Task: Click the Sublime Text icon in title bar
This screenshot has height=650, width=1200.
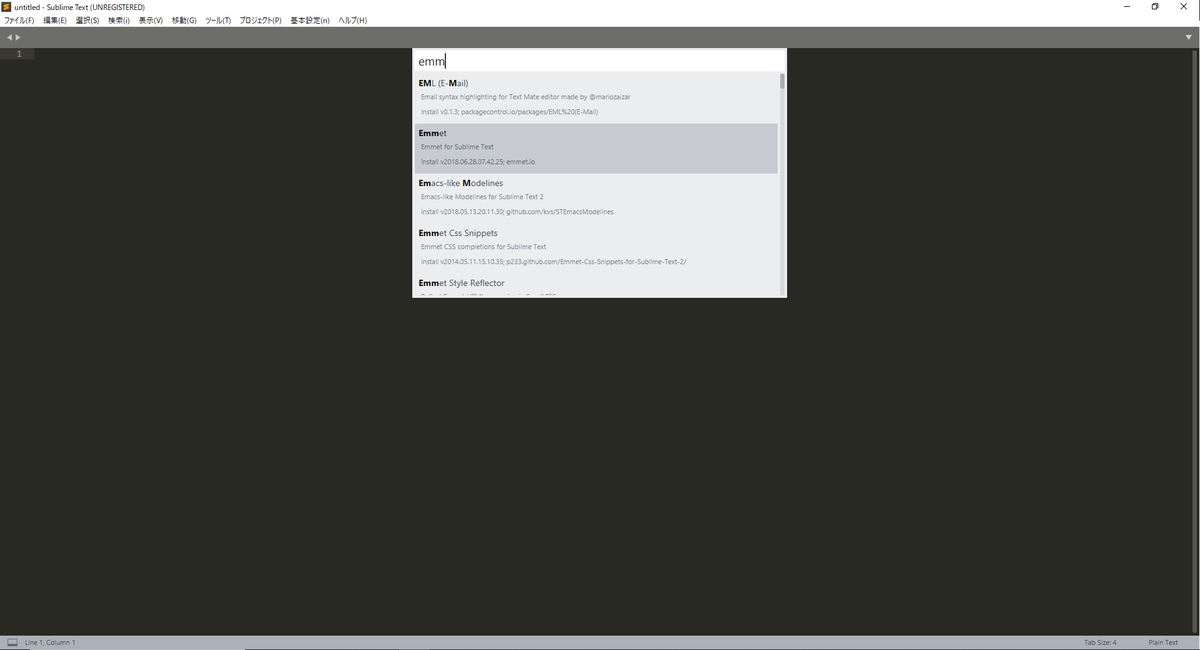Action: tap(6, 6)
